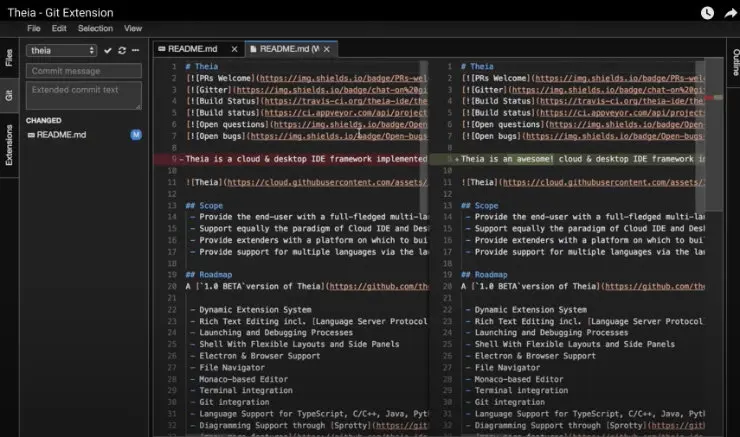
Task: Click 'Shell With Flexible Layouts' line in the right pane
Action: click(x=574, y=345)
